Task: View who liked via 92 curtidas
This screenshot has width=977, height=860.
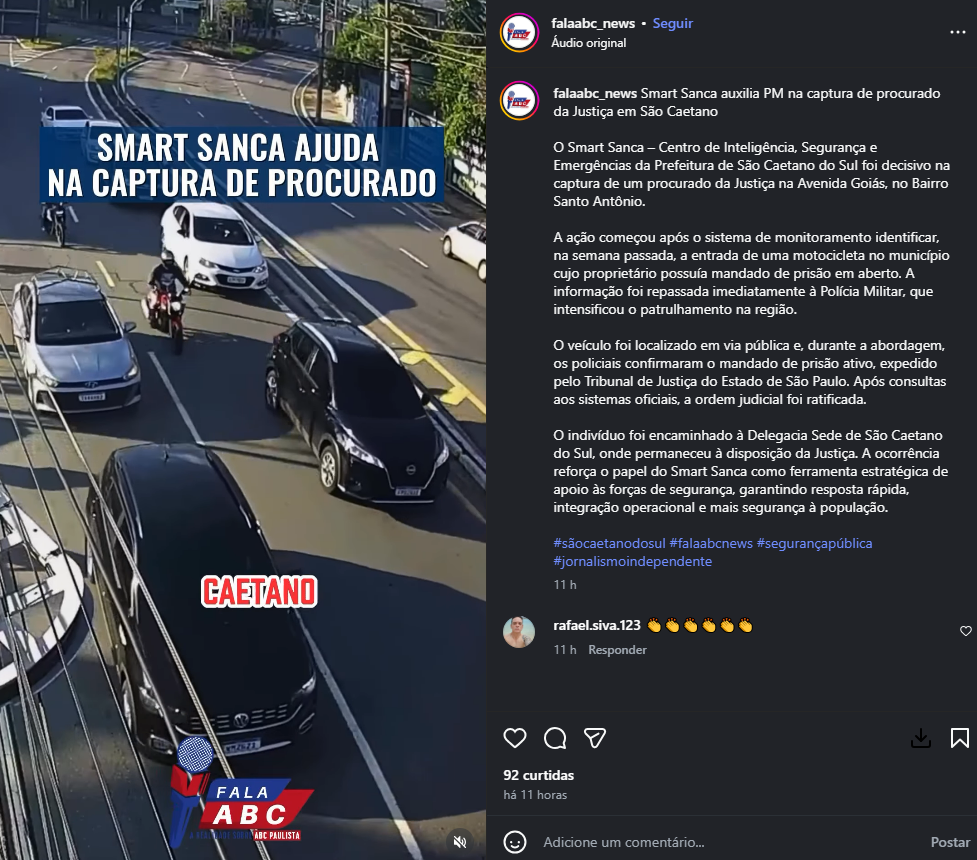Action: pyautogui.click(x=538, y=775)
